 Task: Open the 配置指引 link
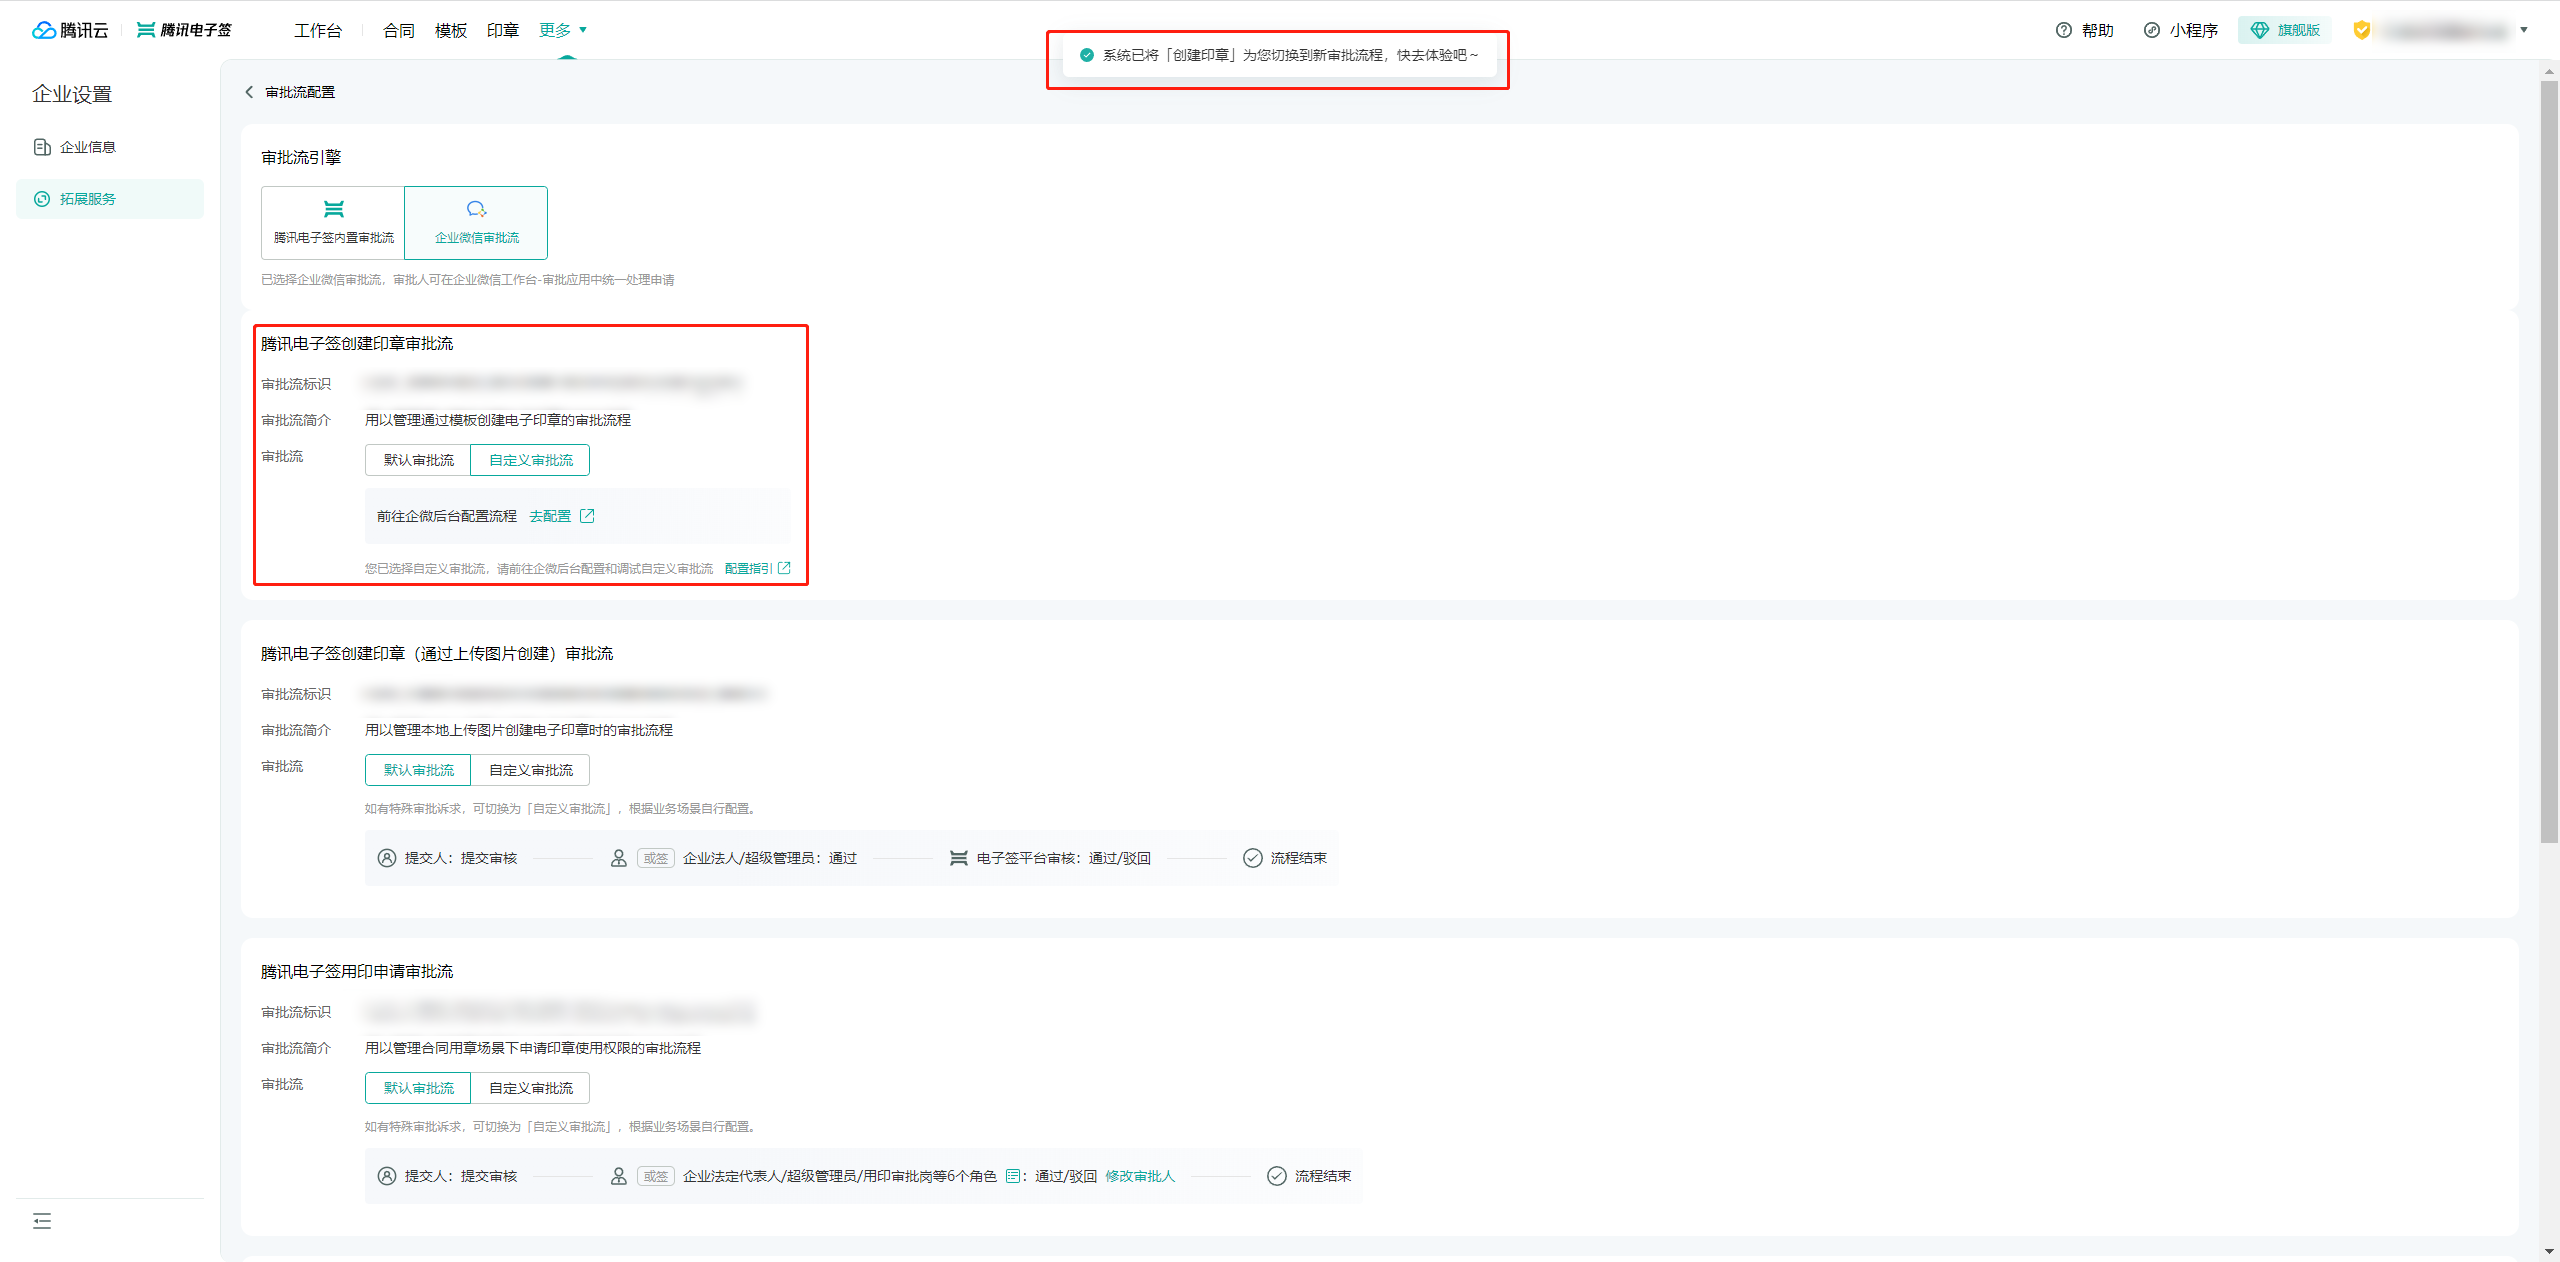point(748,568)
